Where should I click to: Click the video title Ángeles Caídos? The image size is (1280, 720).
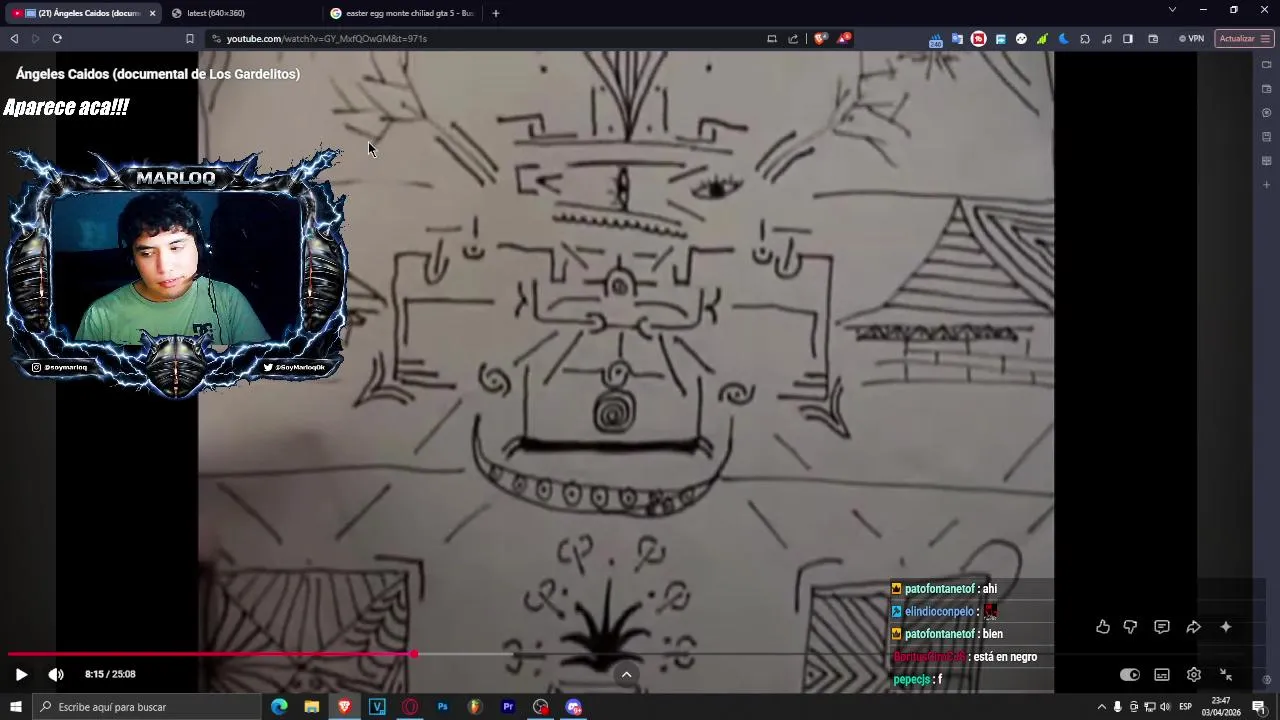(x=158, y=74)
